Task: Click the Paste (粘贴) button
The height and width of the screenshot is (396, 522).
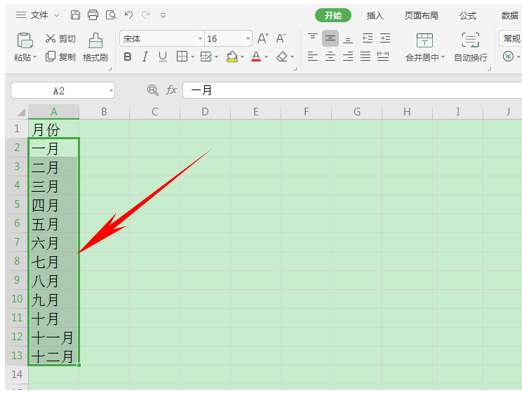Action: click(25, 47)
